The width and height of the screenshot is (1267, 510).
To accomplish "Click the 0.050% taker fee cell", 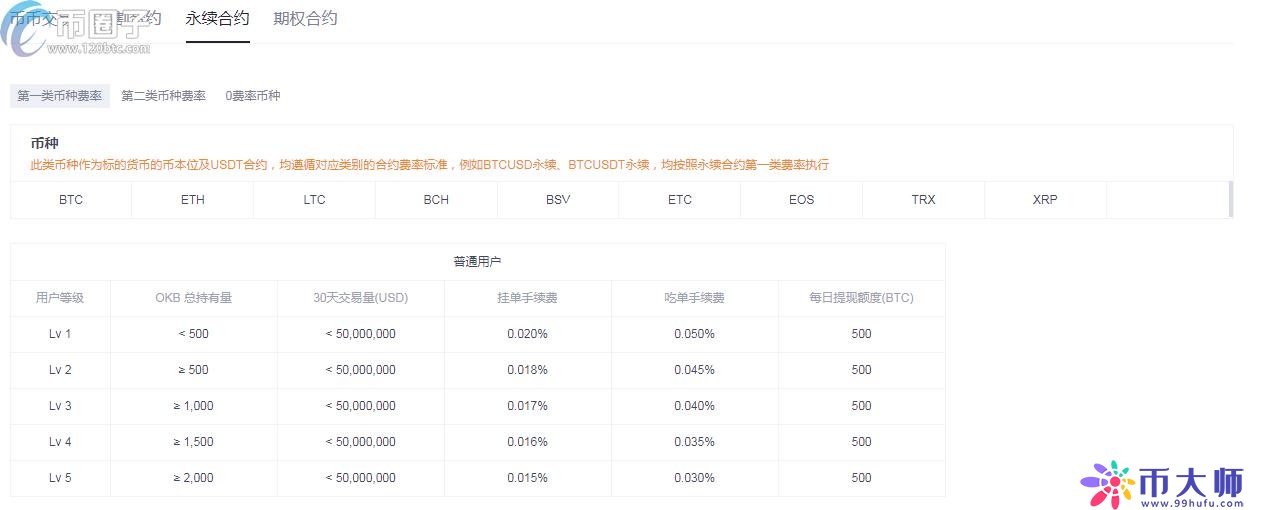I will [x=695, y=334].
